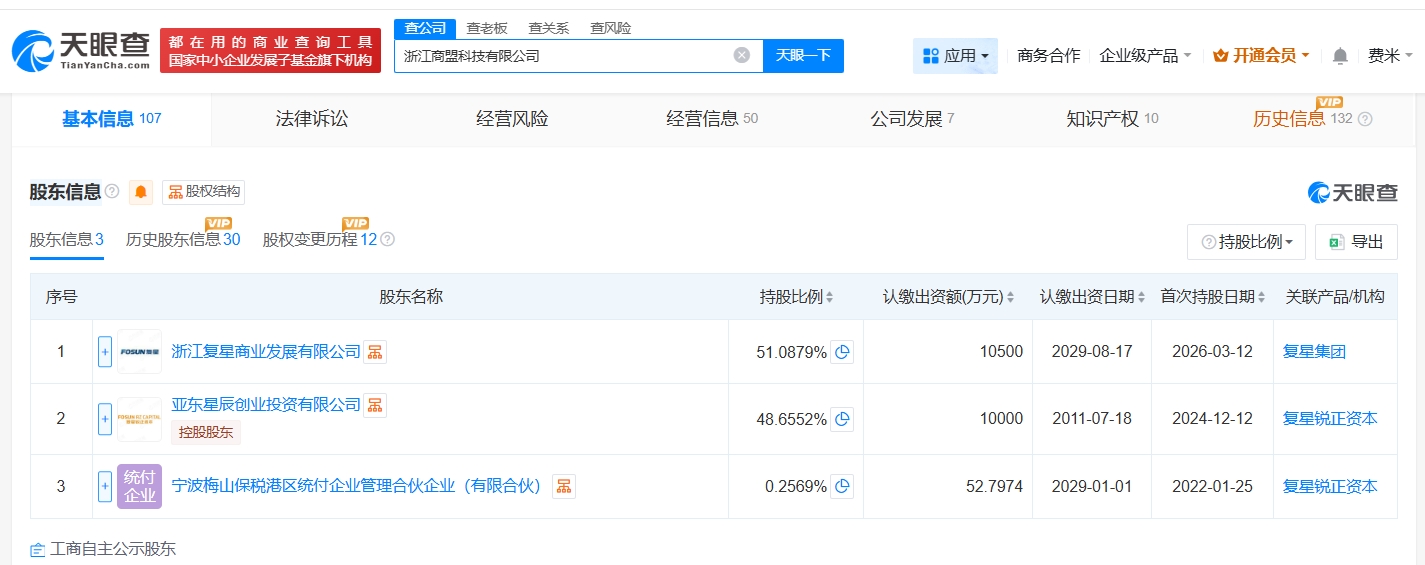Click the orange bell alert icon
Screen dimensions: 1425x565
click(x=141, y=192)
